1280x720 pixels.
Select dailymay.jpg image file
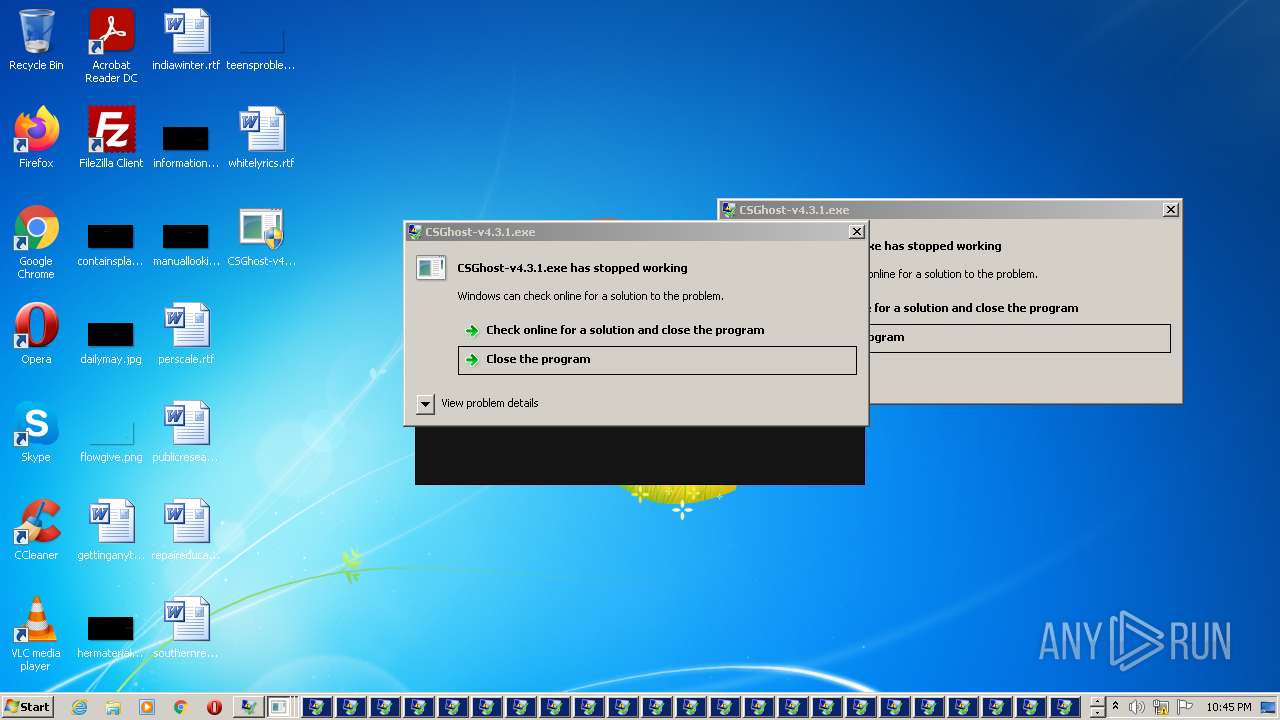(x=111, y=341)
